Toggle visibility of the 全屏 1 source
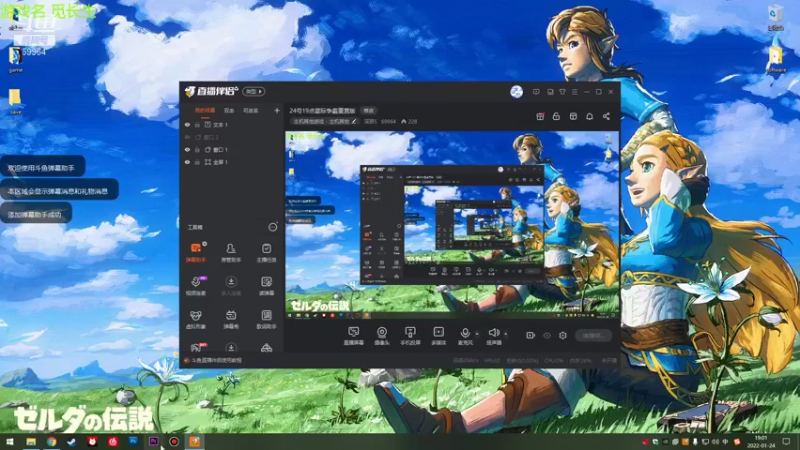The height and width of the screenshot is (450, 800). (187, 162)
